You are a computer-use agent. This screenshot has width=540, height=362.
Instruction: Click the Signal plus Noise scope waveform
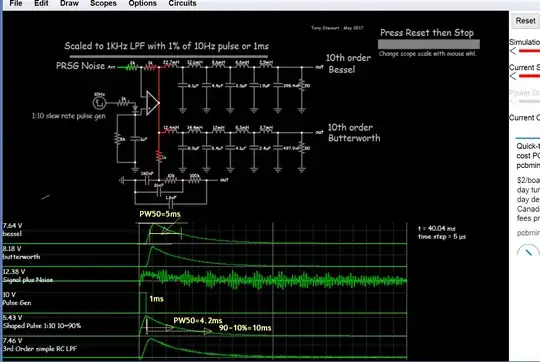click(273, 280)
